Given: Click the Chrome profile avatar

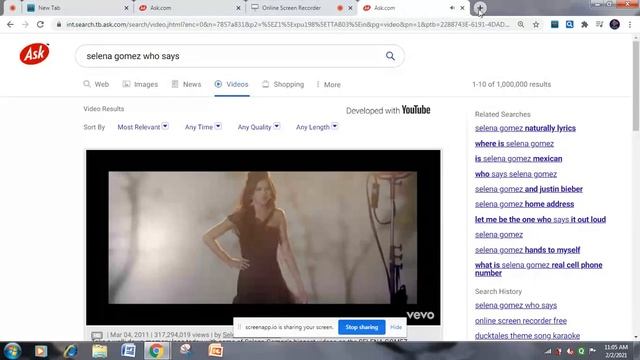Looking at the screenshot, I should pos(615,24).
